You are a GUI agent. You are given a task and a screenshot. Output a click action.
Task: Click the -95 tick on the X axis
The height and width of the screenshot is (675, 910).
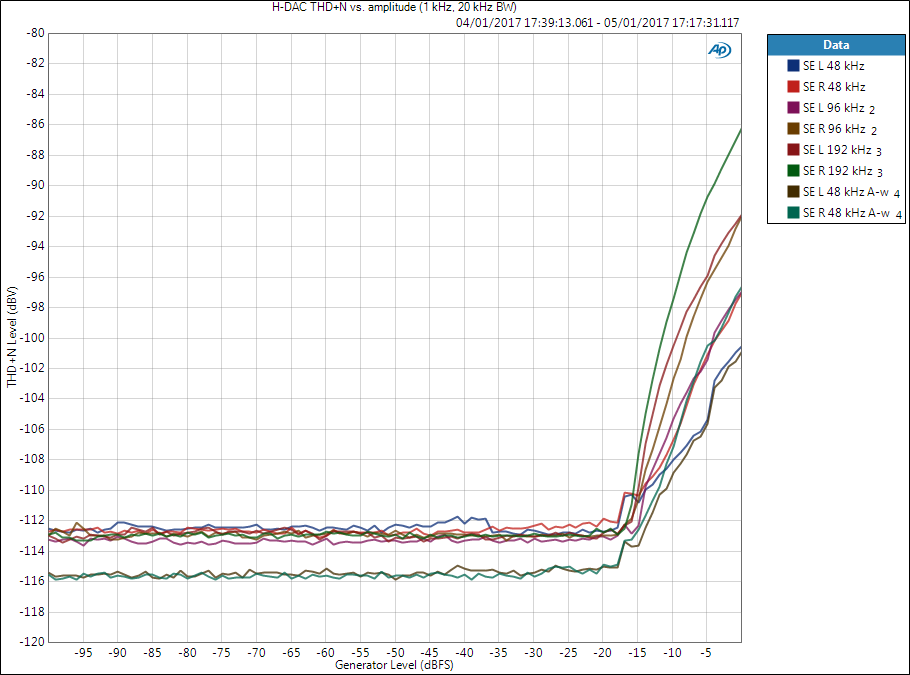pyautogui.click(x=83, y=653)
